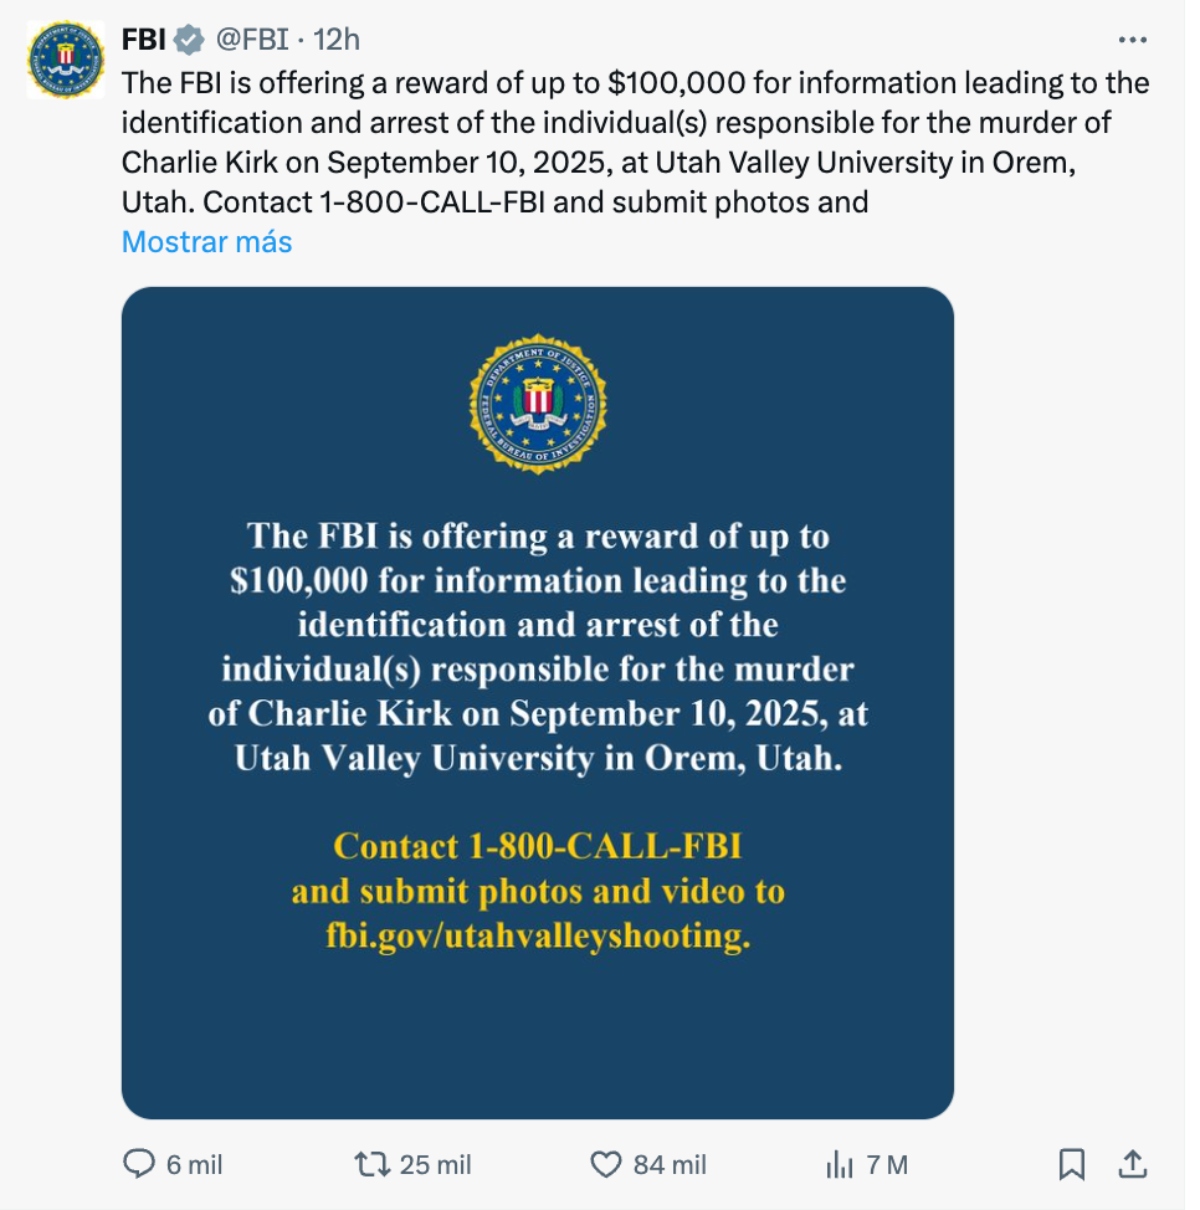Image resolution: width=1200 pixels, height=1210 pixels.
Task: Expand post text with Mostrar más
Action: point(207,242)
